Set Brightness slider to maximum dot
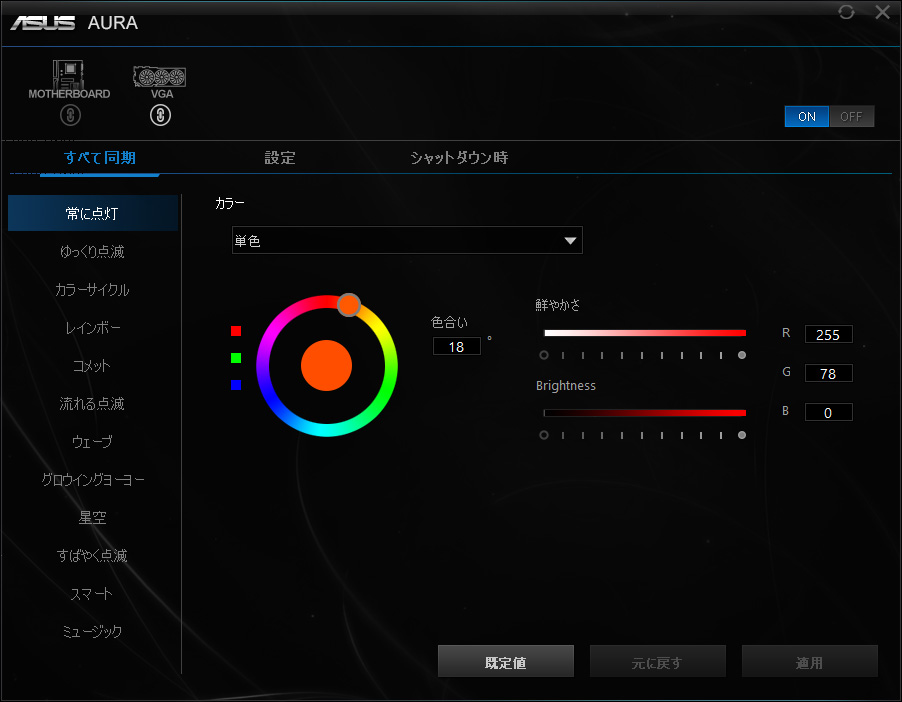 coord(742,435)
